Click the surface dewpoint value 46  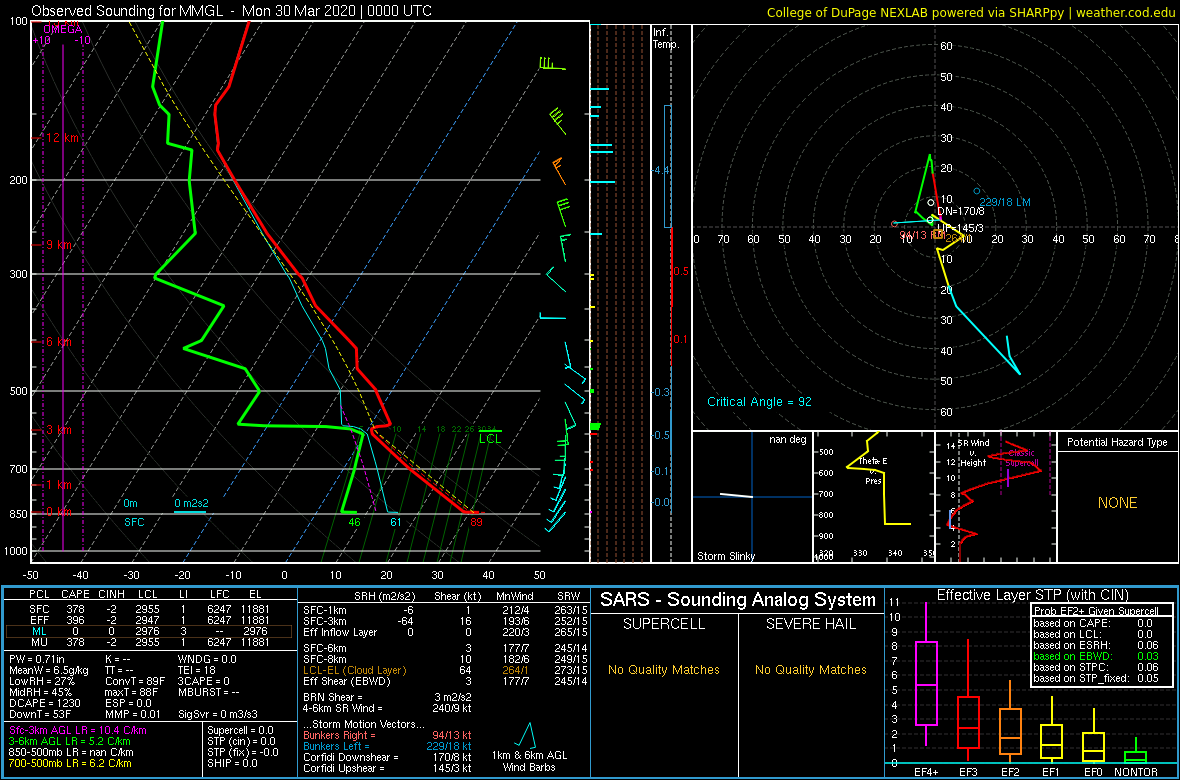(354, 522)
